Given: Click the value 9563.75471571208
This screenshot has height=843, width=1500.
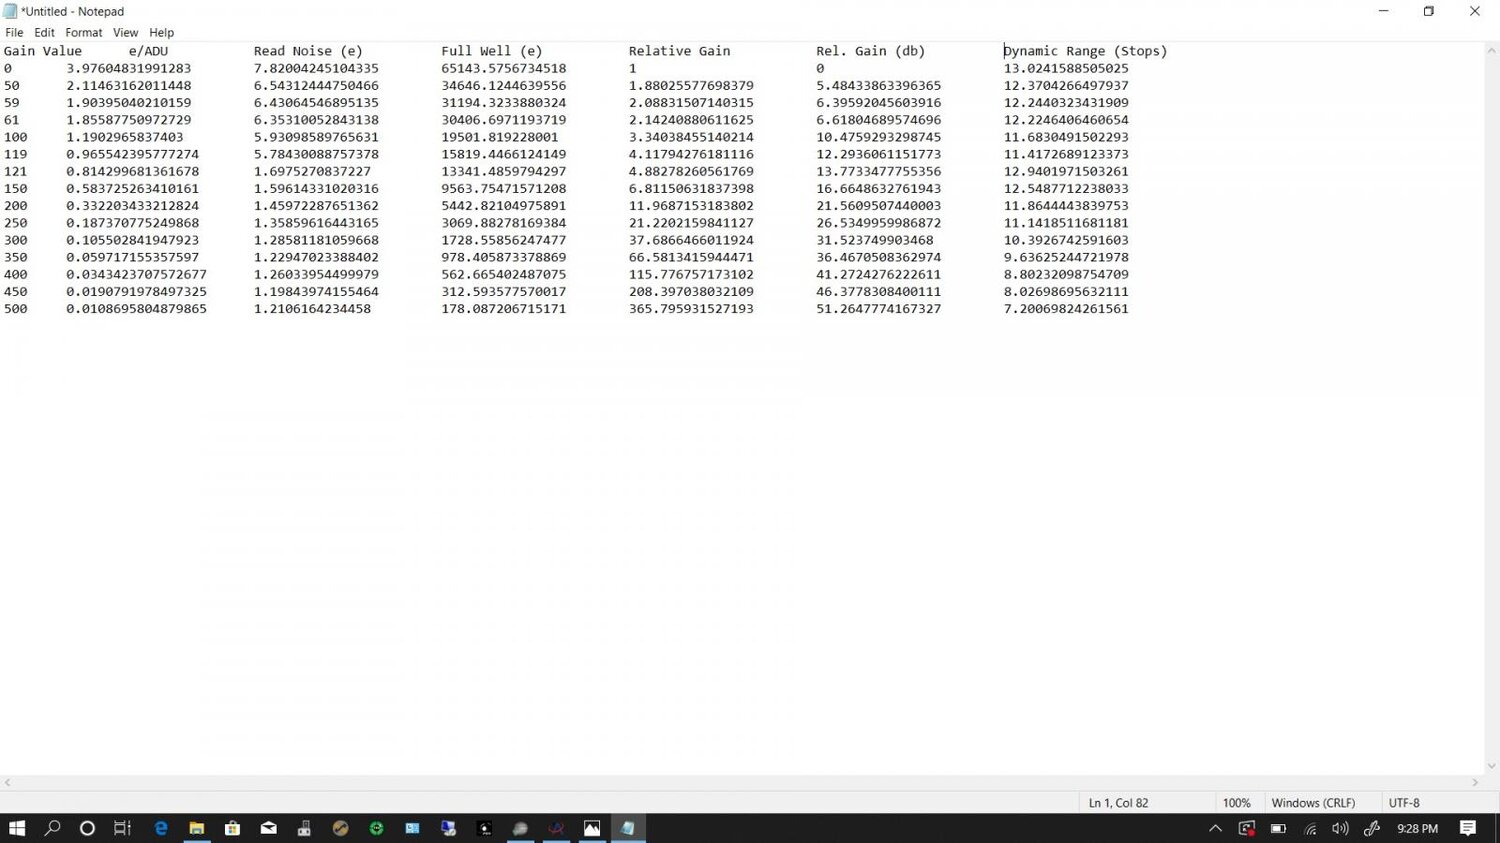Looking at the screenshot, I should coord(504,188).
